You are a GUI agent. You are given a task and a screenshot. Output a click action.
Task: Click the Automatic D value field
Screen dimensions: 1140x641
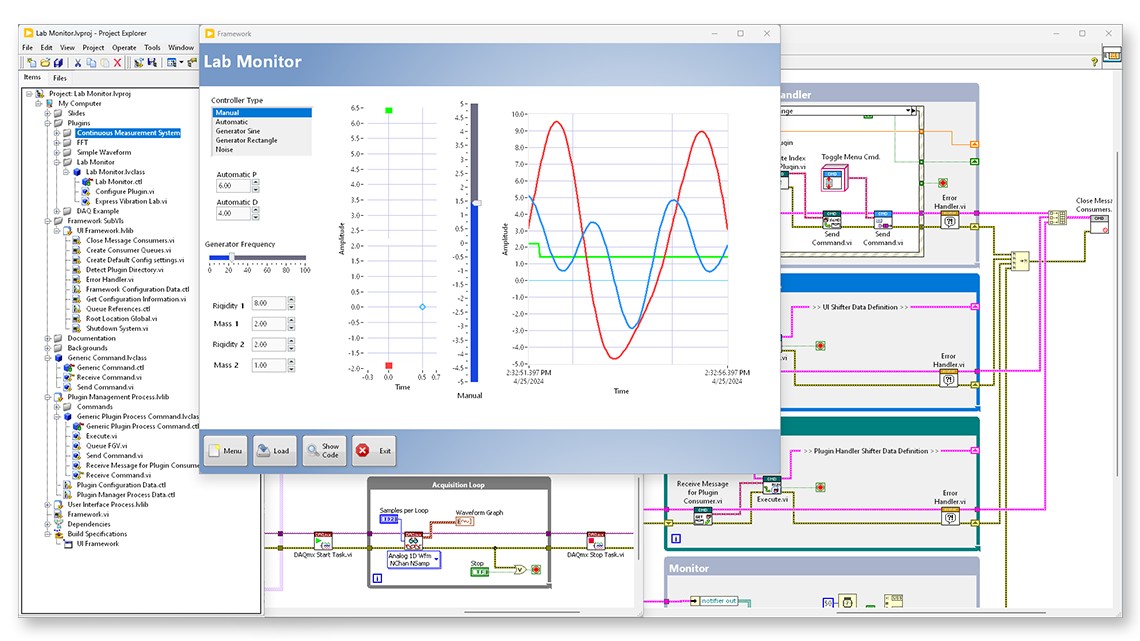233,214
